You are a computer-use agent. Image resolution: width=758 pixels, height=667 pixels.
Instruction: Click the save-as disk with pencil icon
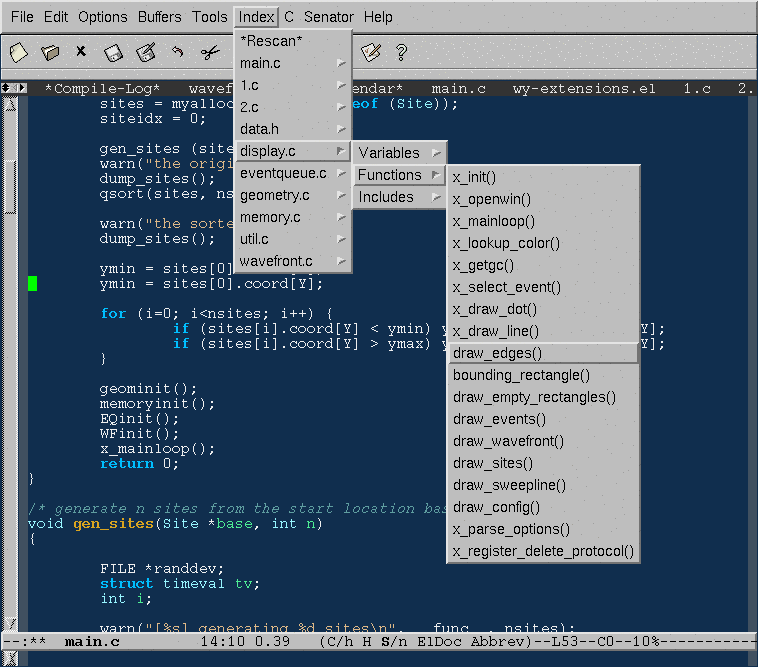tap(145, 52)
